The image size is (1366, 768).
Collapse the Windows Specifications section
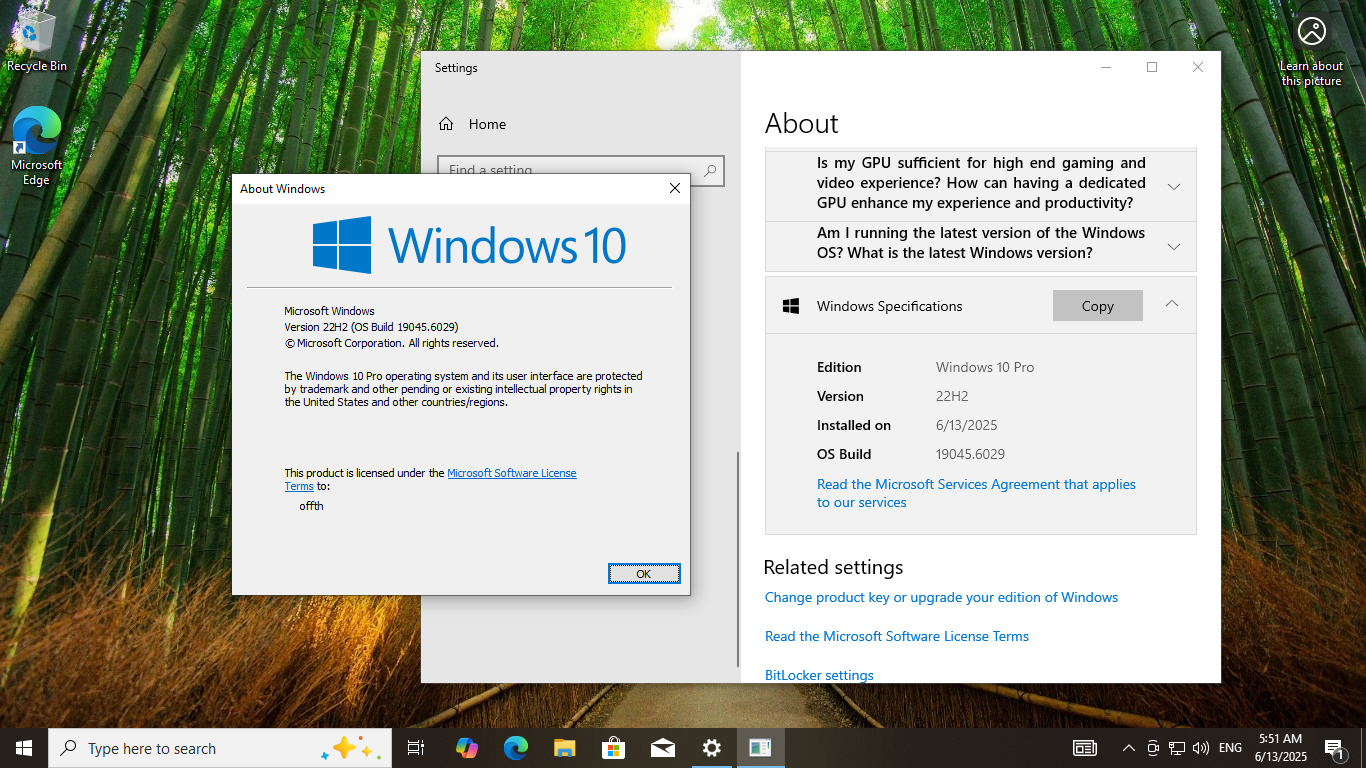[x=1172, y=305]
